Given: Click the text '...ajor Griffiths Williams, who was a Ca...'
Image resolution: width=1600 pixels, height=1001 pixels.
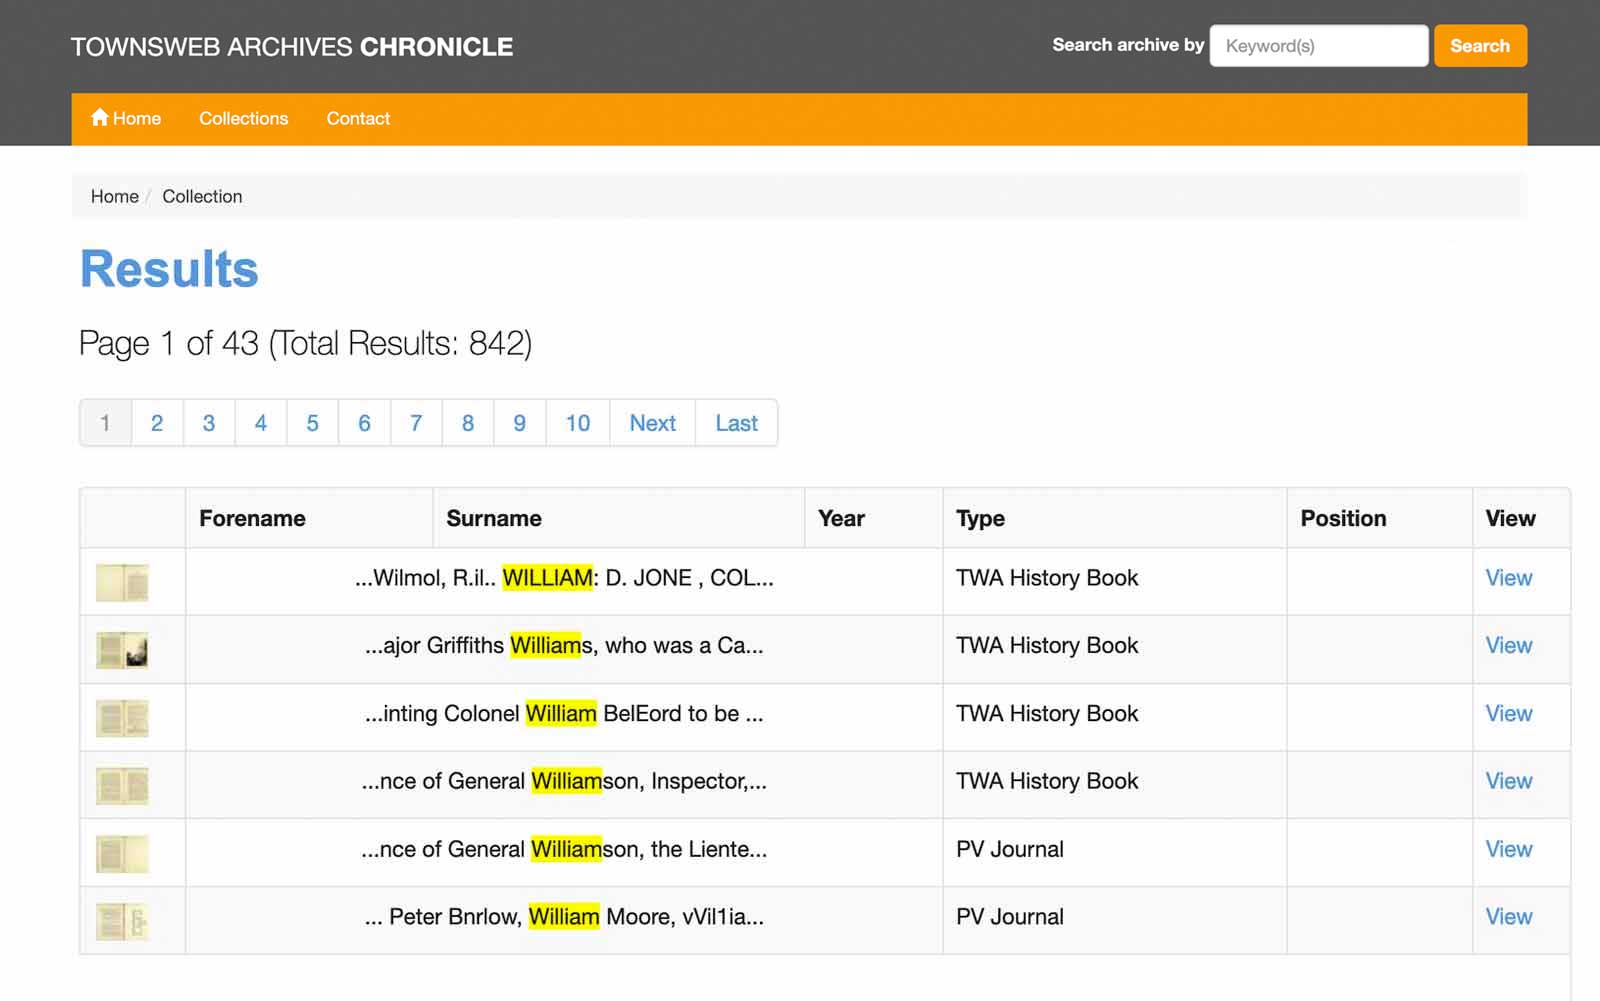Looking at the screenshot, I should [x=564, y=646].
